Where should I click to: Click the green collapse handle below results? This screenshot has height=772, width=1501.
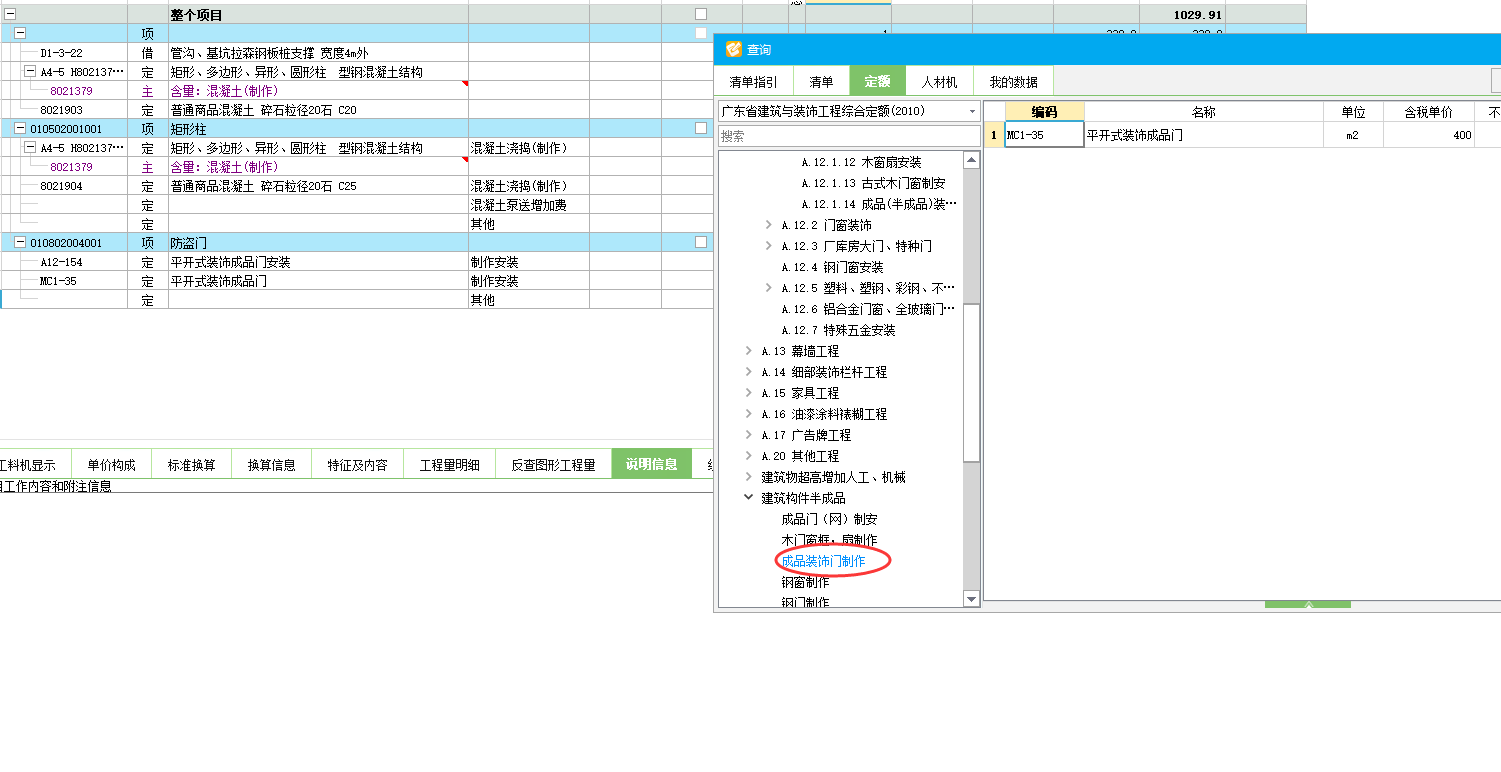click(1308, 604)
